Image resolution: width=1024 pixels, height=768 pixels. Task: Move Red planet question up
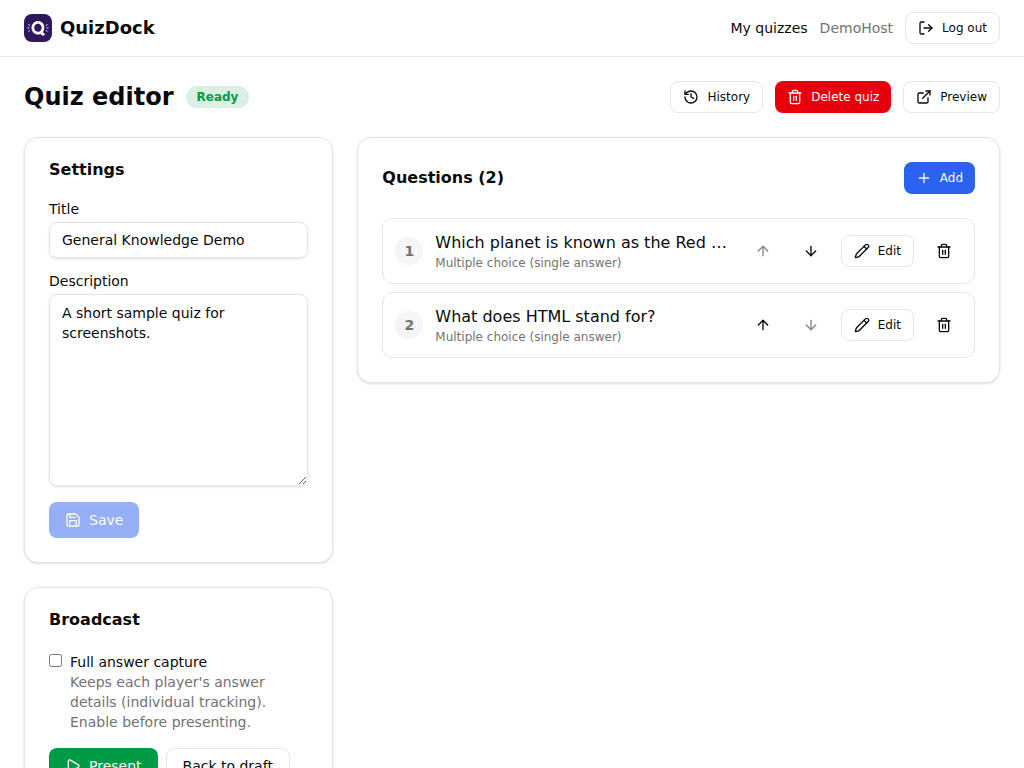763,251
